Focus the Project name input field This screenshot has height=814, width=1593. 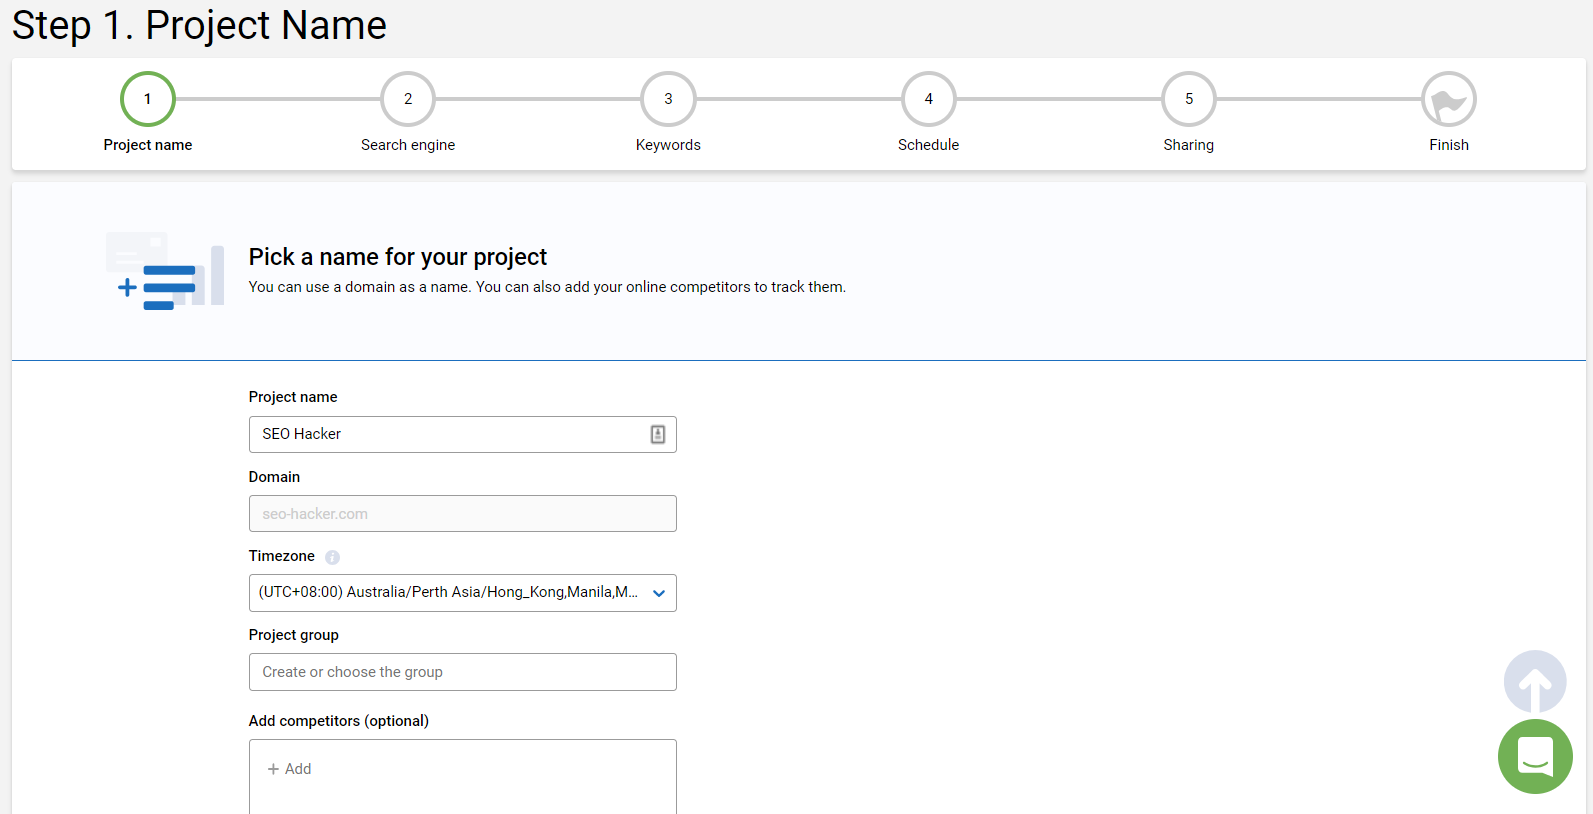pyautogui.click(x=450, y=434)
